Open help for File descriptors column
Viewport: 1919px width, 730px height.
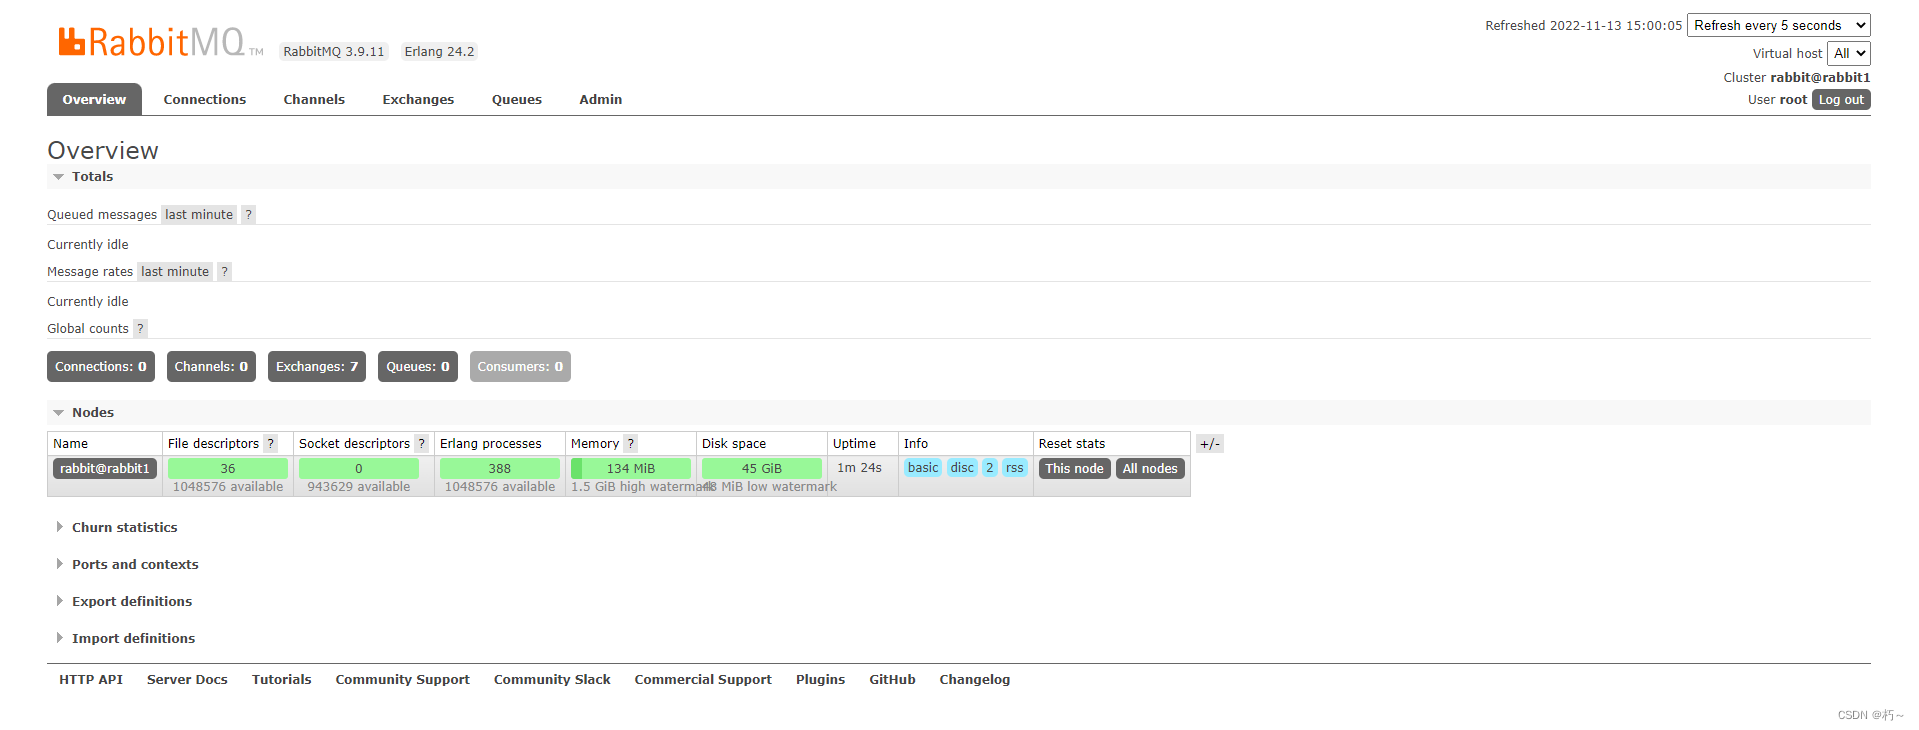pyautogui.click(x=270, y=443)
